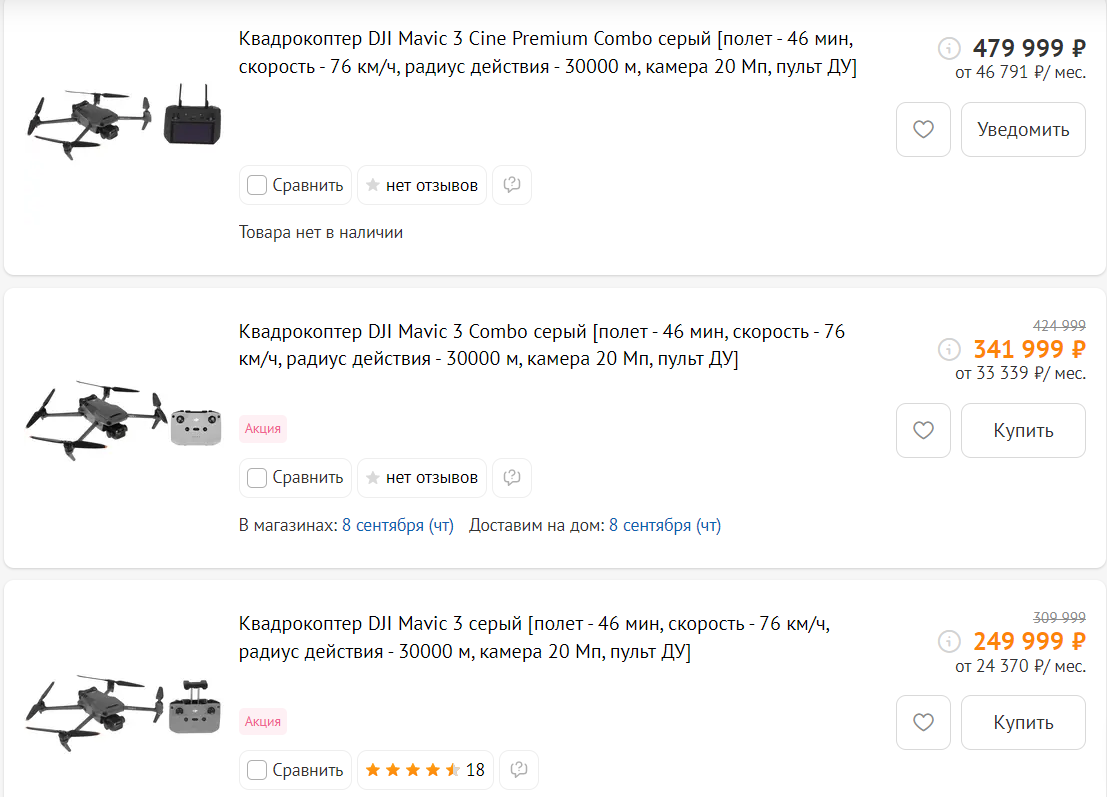Open price info for 479 999 ₽ item
Screen dimensions: 1107x797
pos(949,48)
